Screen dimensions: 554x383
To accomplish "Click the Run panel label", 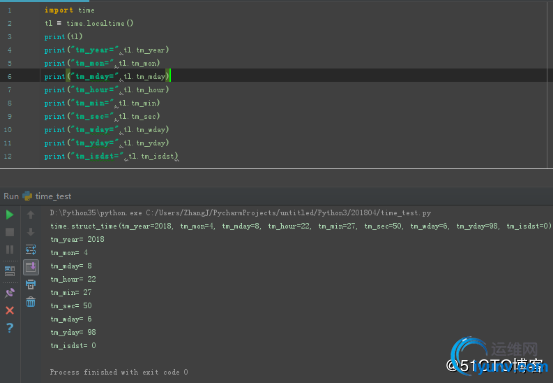I will click(11, 196).
